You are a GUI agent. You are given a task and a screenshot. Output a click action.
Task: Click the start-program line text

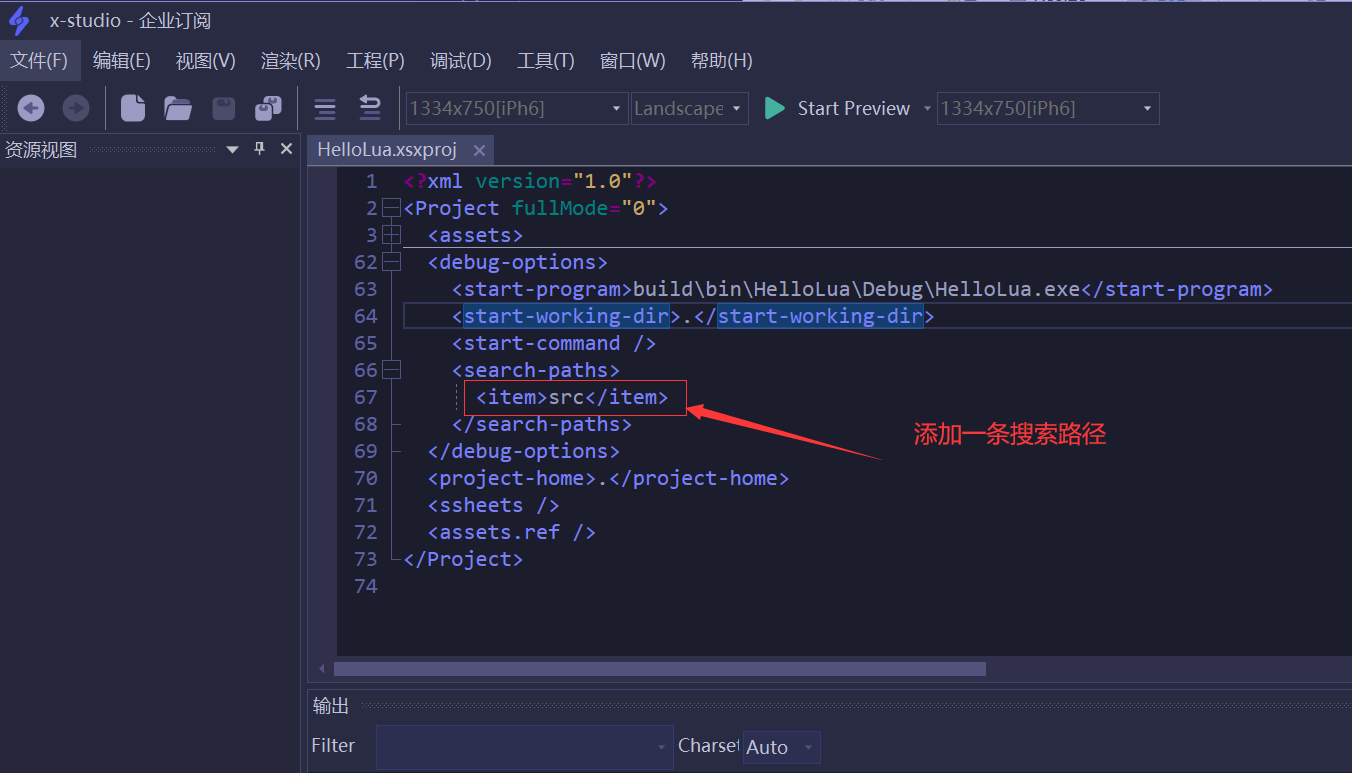pos(862,289)
